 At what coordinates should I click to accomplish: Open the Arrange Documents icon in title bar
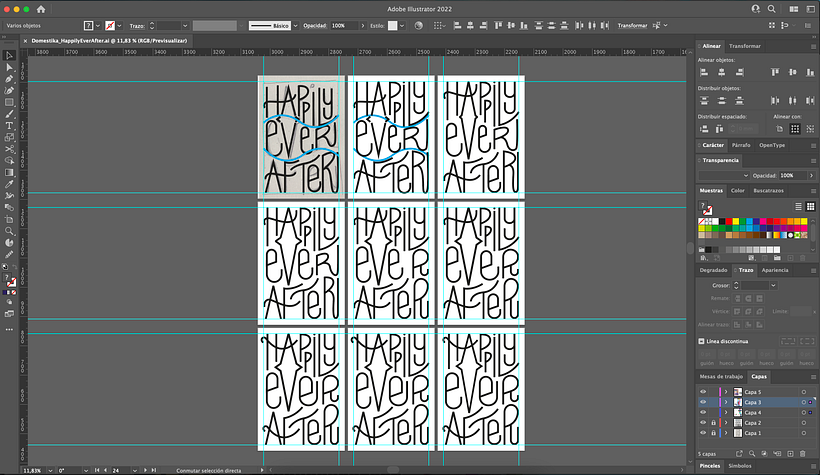(793, 9)
